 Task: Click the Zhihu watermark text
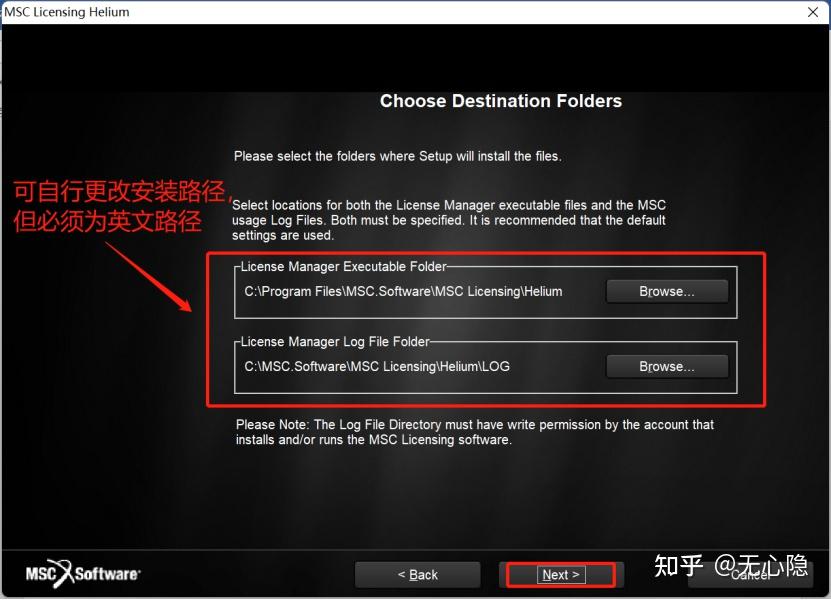pos(731,566)
